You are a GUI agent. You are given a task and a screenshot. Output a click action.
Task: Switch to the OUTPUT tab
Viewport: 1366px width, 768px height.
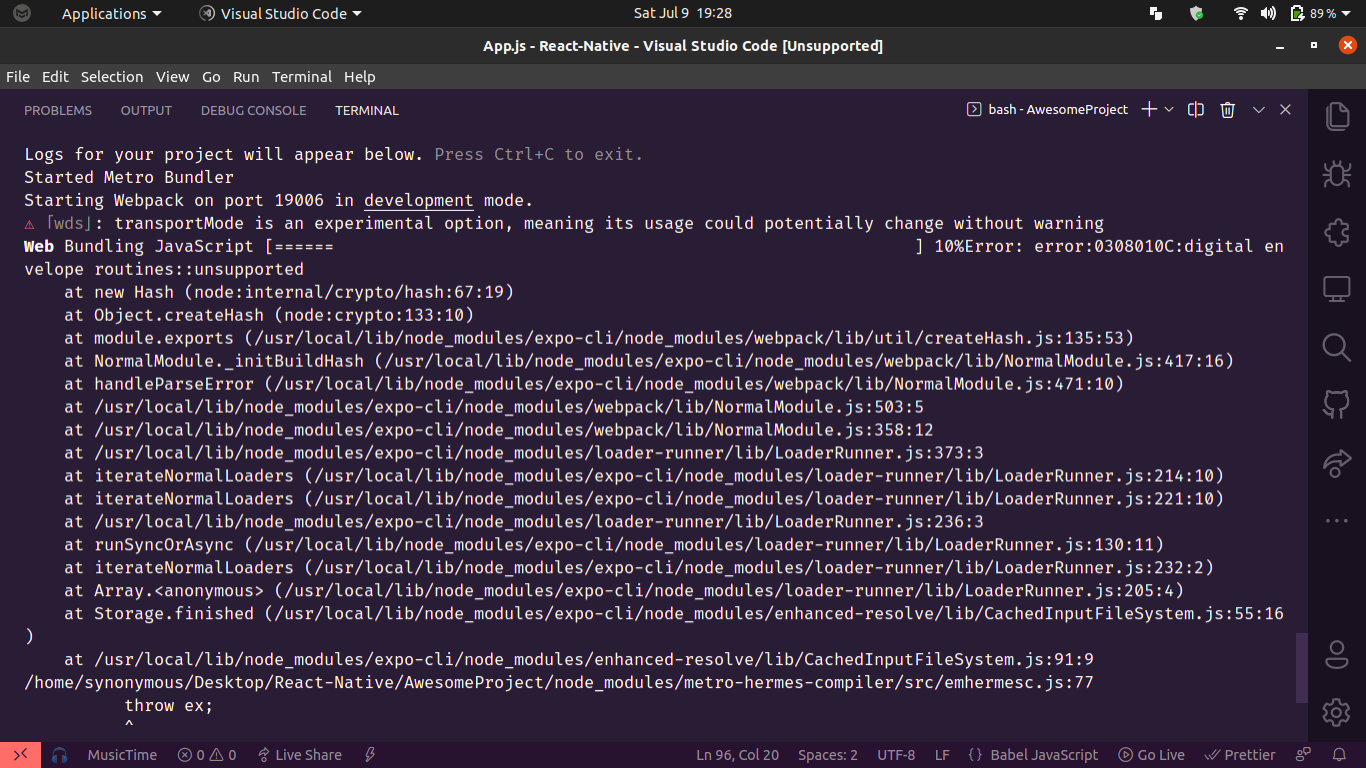coord(146,110)
